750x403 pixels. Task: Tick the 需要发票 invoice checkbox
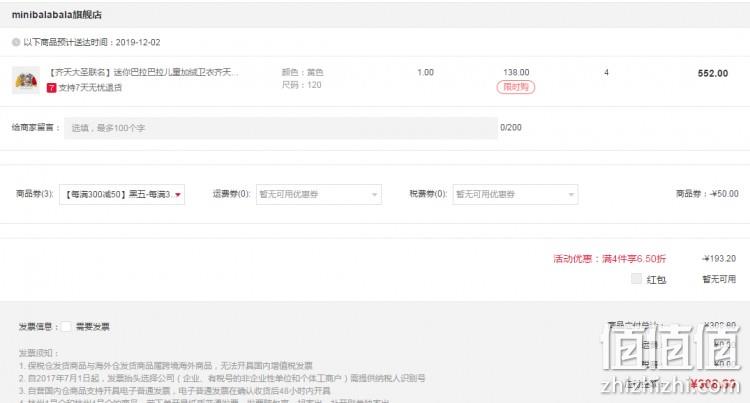pyautogui.click(x=66, y=327)
